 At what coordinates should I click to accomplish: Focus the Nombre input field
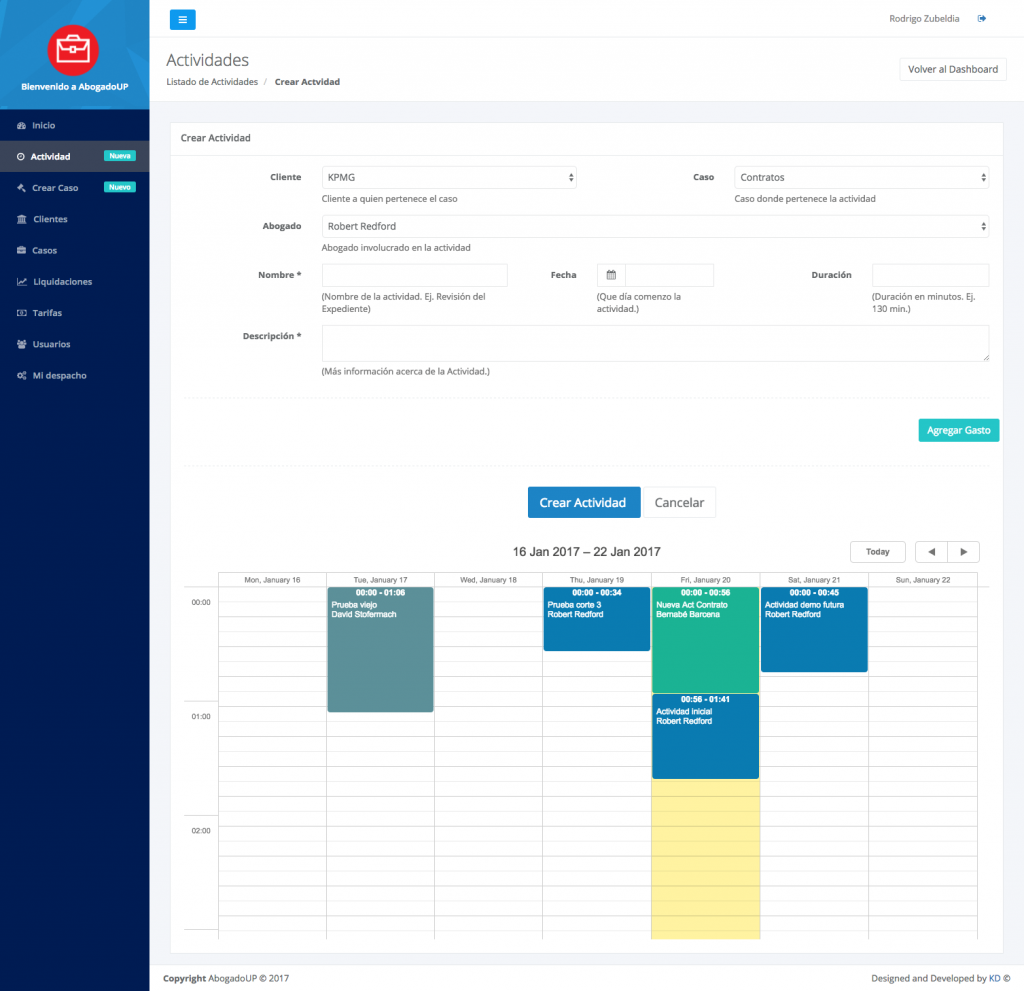click(415, 275)
